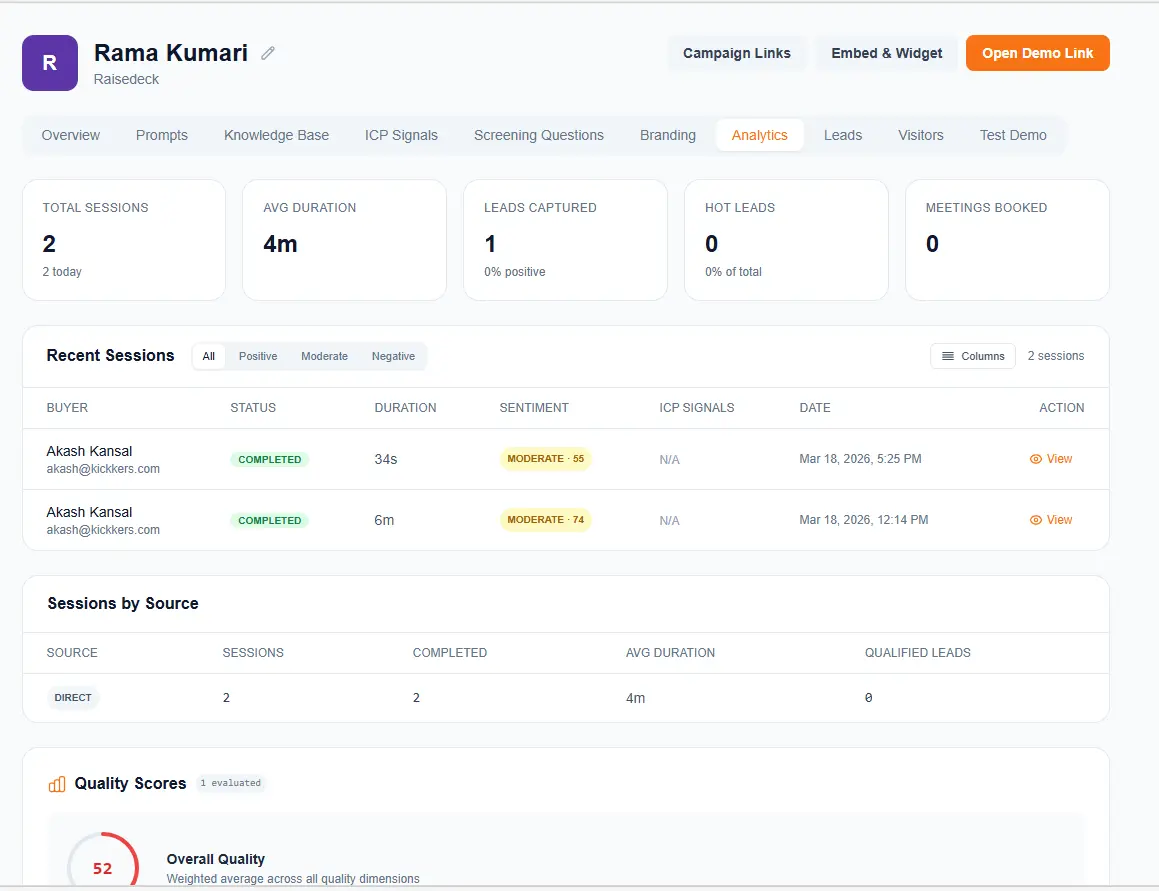
Task: Open the Screening Questions tab
Action: (x=539, y=135)
